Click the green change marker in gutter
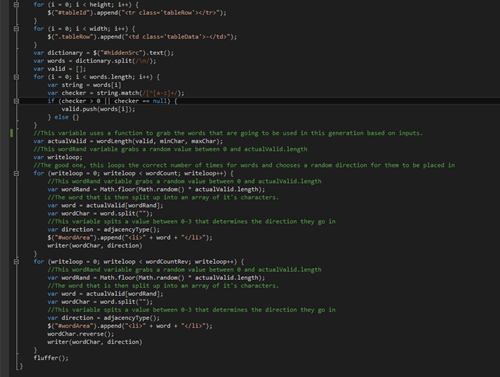500x377 pixels. (12, 133)
